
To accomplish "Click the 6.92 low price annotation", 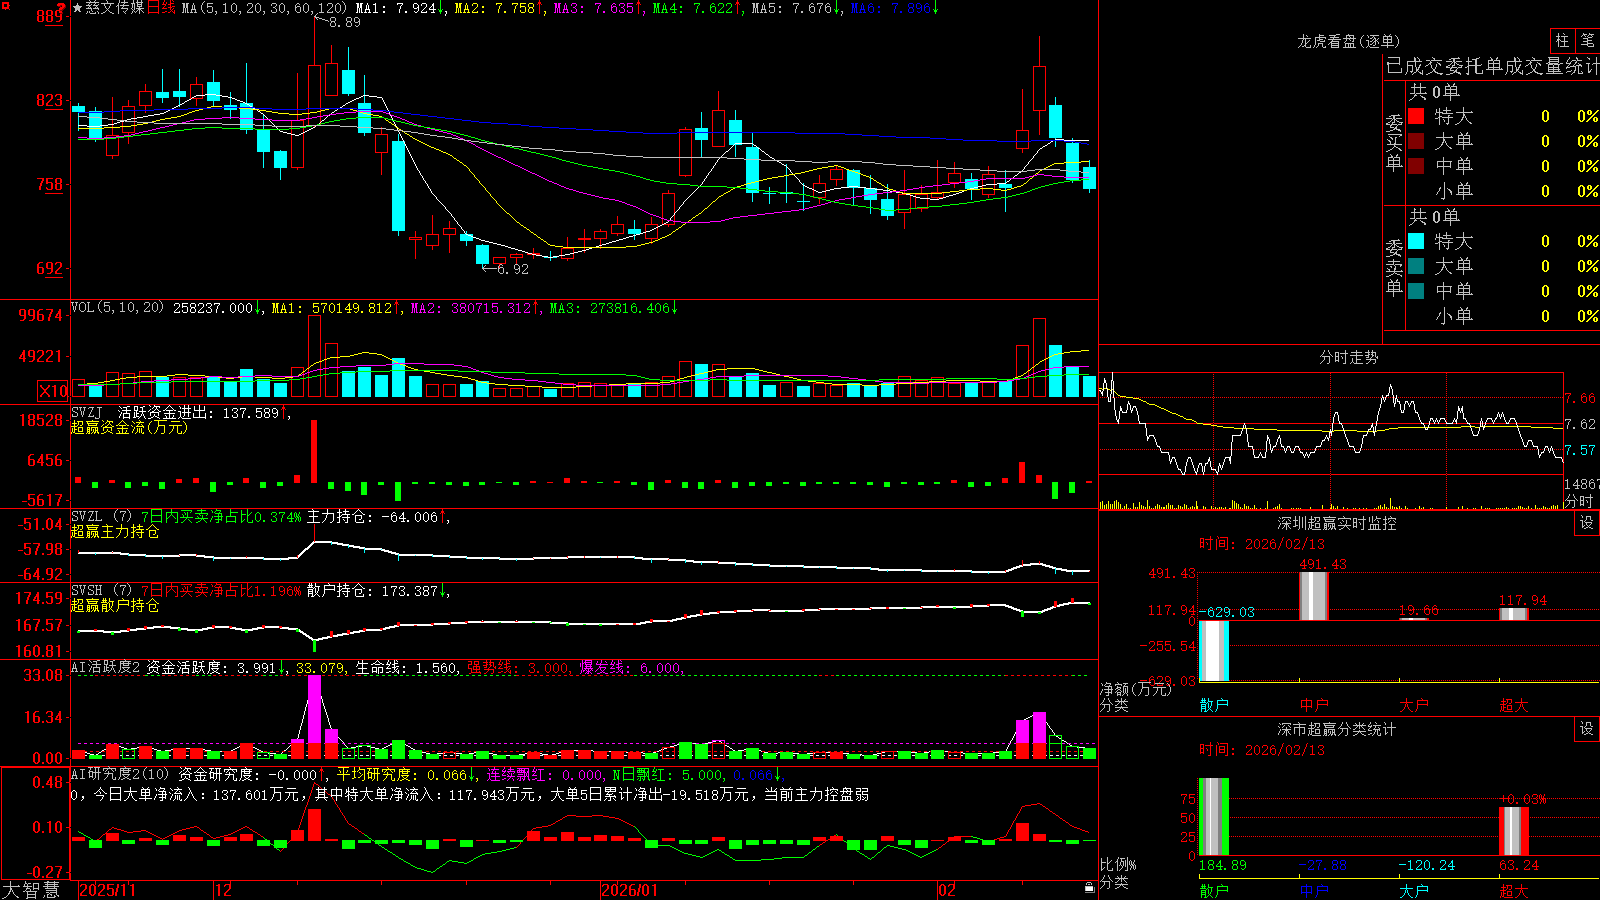I will click(x=512, y=269).
